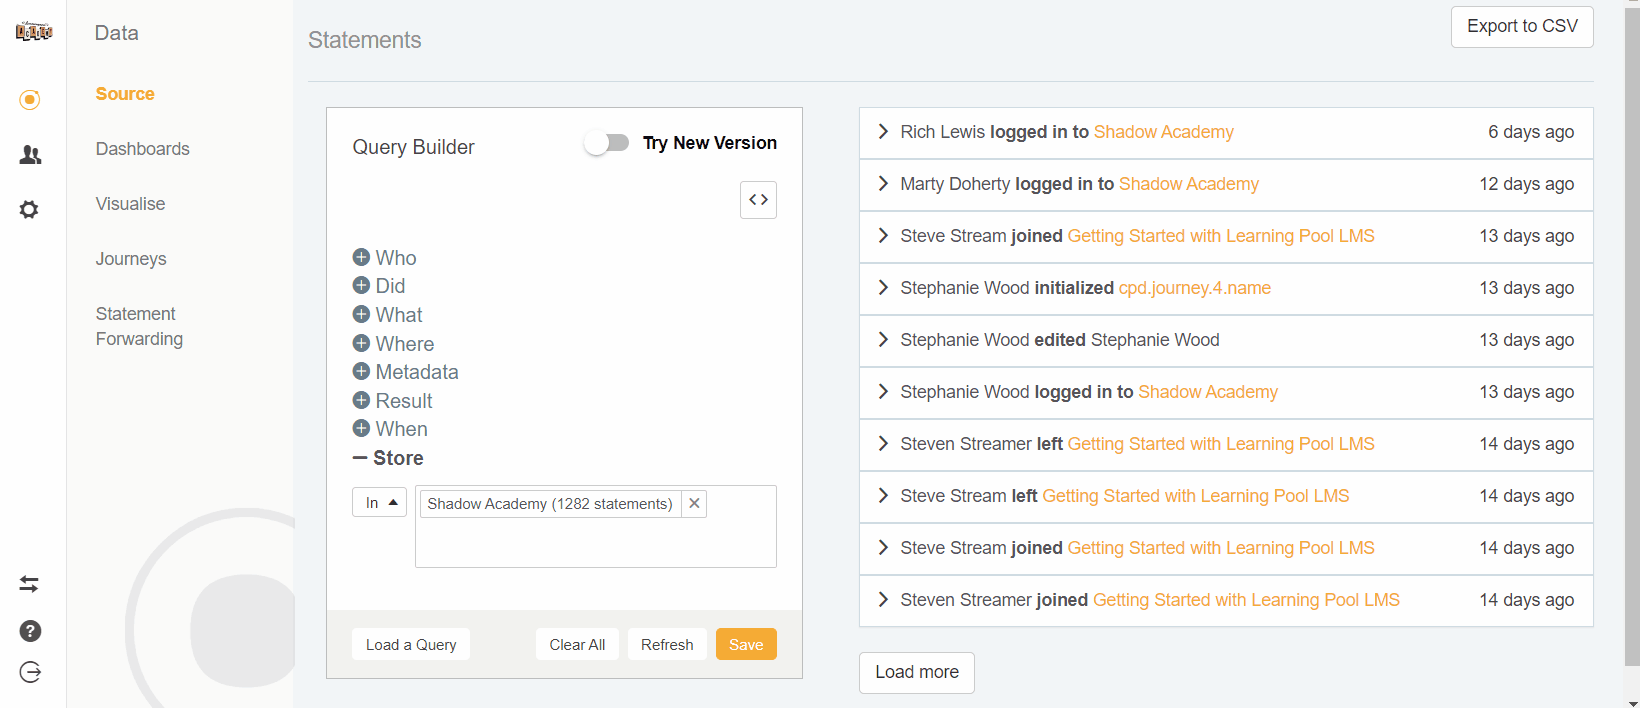This screenshot has height=708, width=1640.
Task: Open the Help question mark icon
Action: [30, 631]
